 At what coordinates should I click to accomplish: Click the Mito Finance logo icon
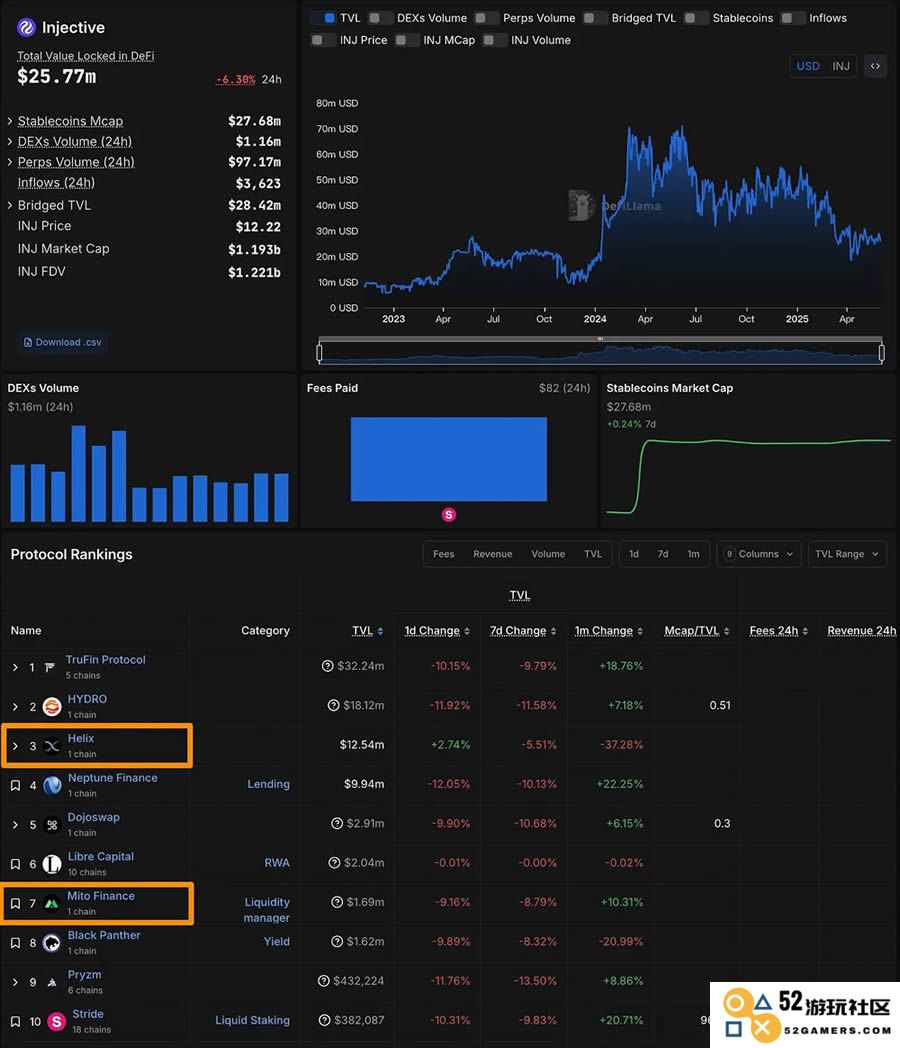51,904
